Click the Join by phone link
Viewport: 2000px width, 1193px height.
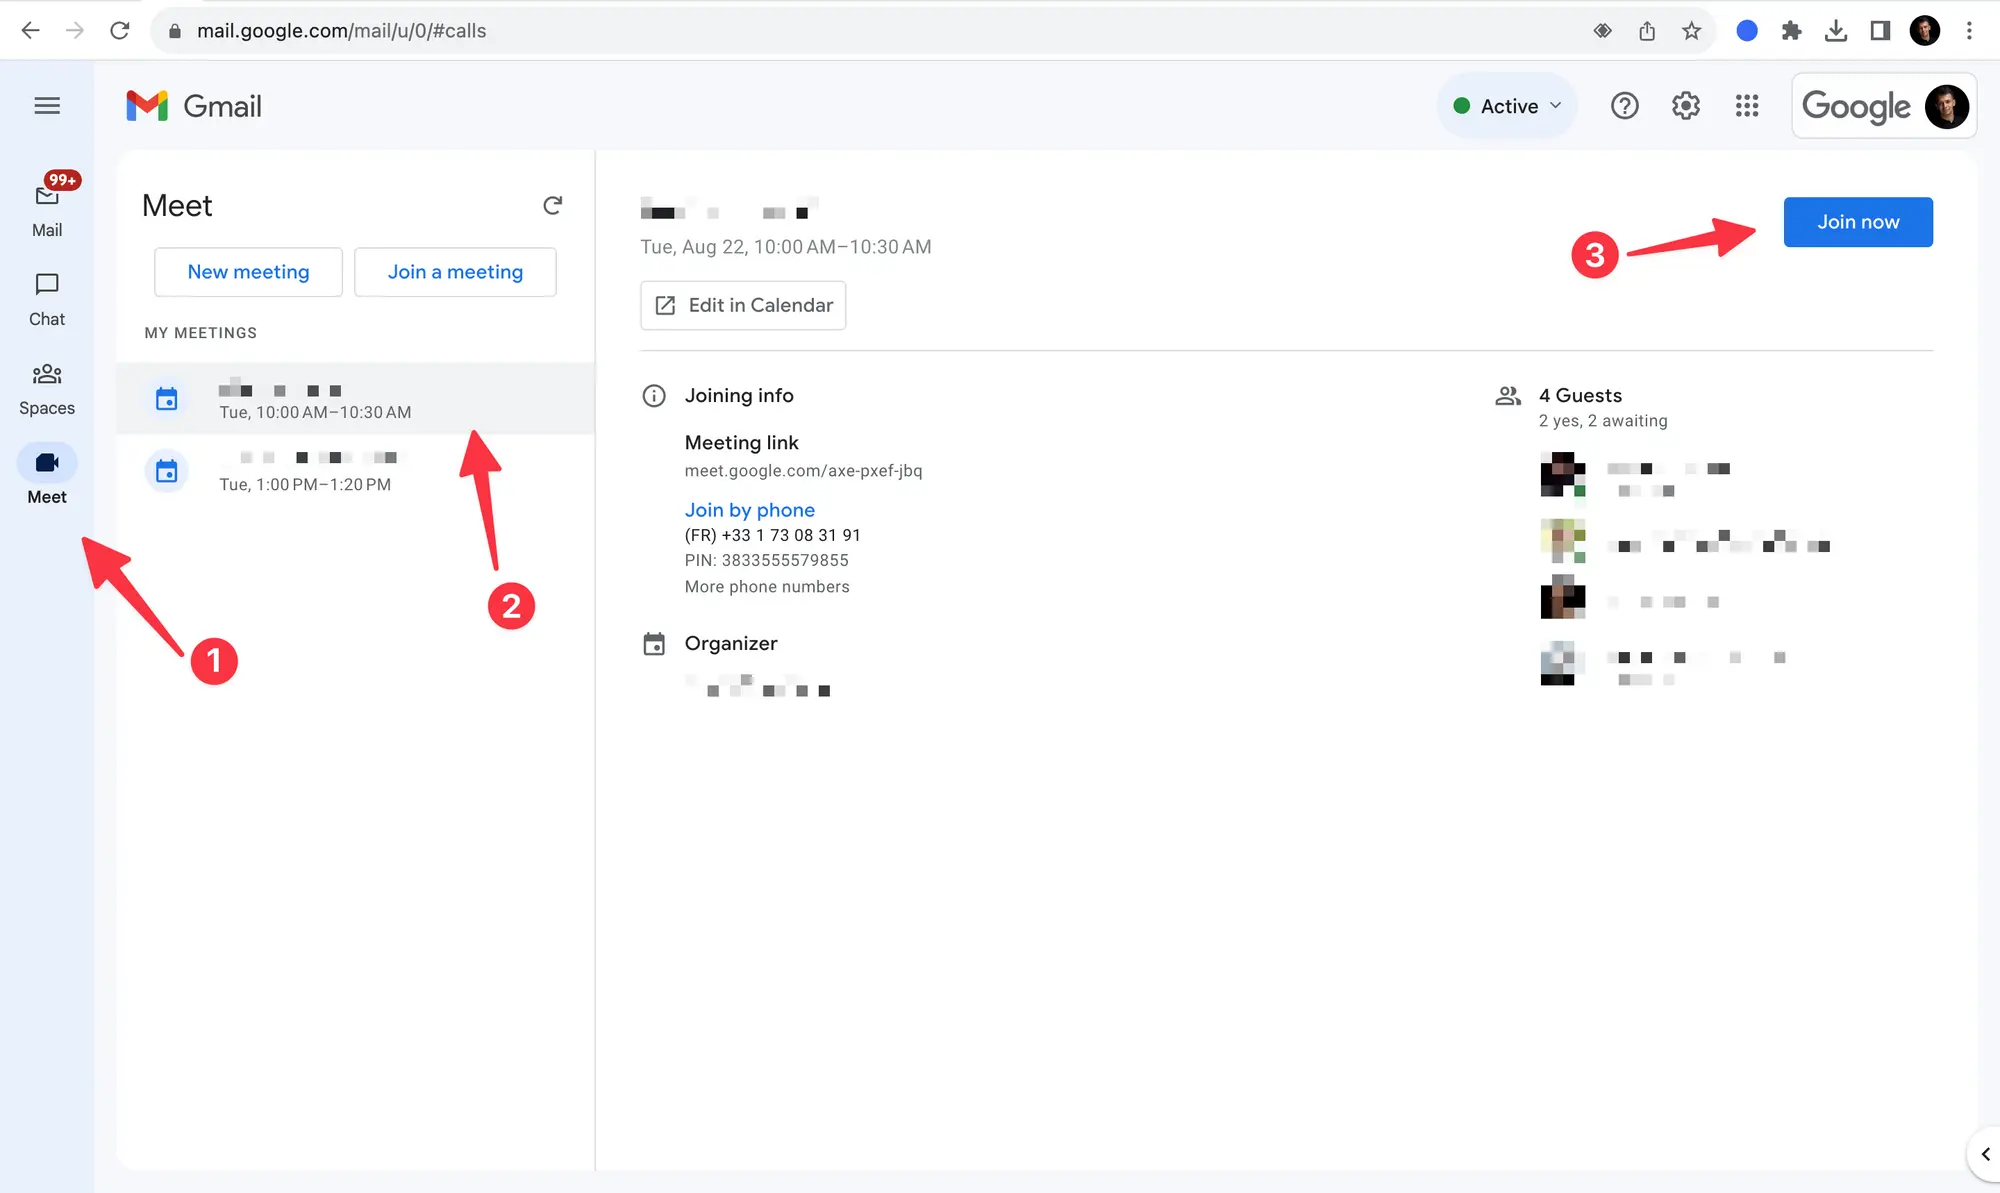[749, 510]
